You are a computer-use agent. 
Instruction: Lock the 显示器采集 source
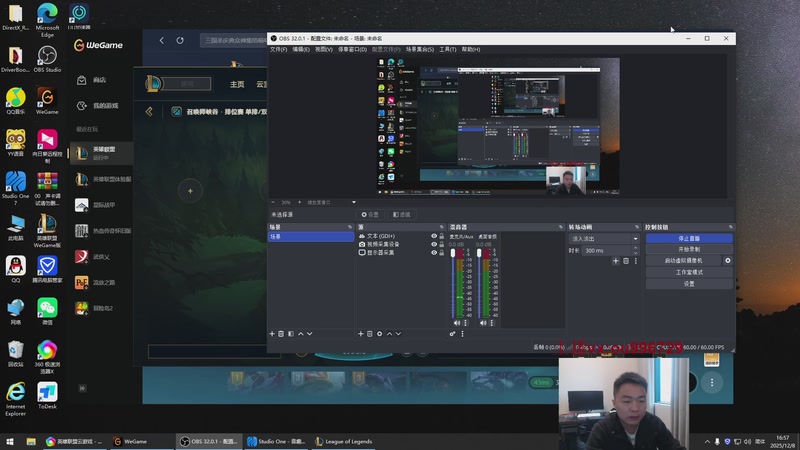(442, 253)
